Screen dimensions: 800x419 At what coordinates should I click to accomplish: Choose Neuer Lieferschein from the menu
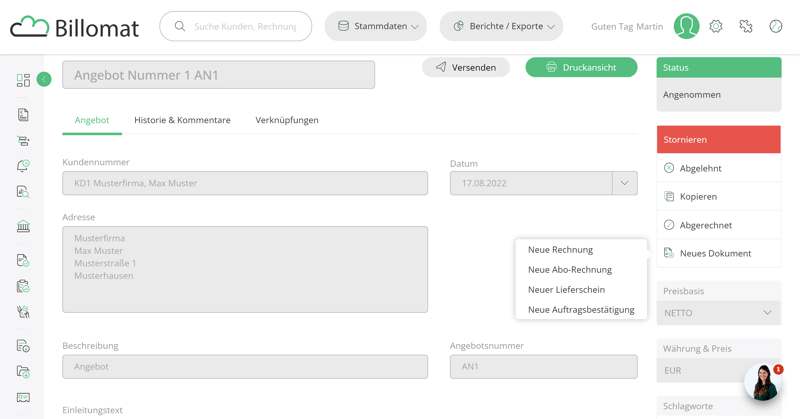click(x=566, y=290)
